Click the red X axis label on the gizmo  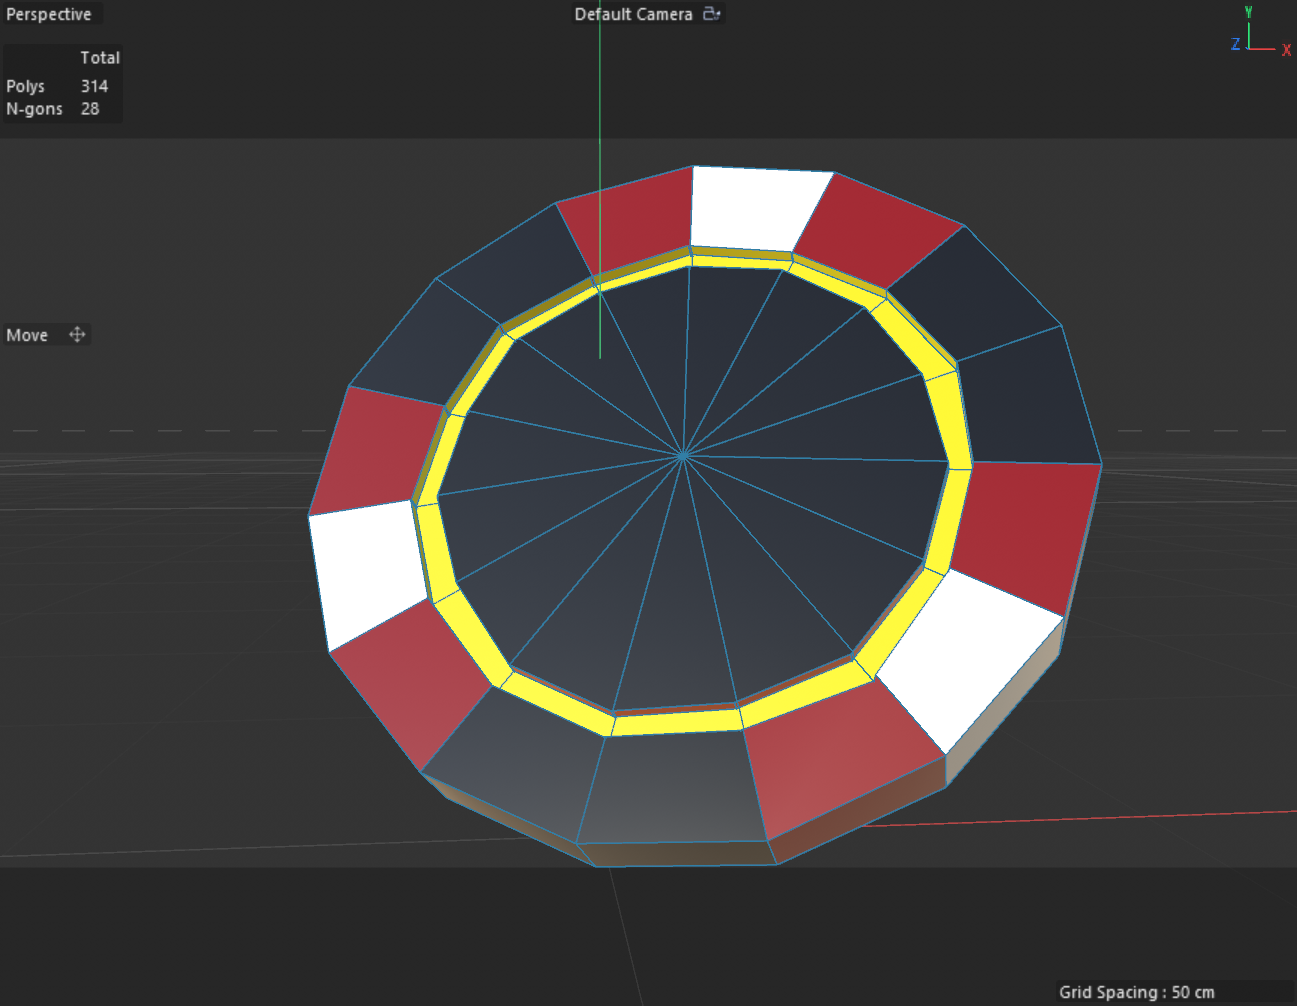pos(1287,49)
